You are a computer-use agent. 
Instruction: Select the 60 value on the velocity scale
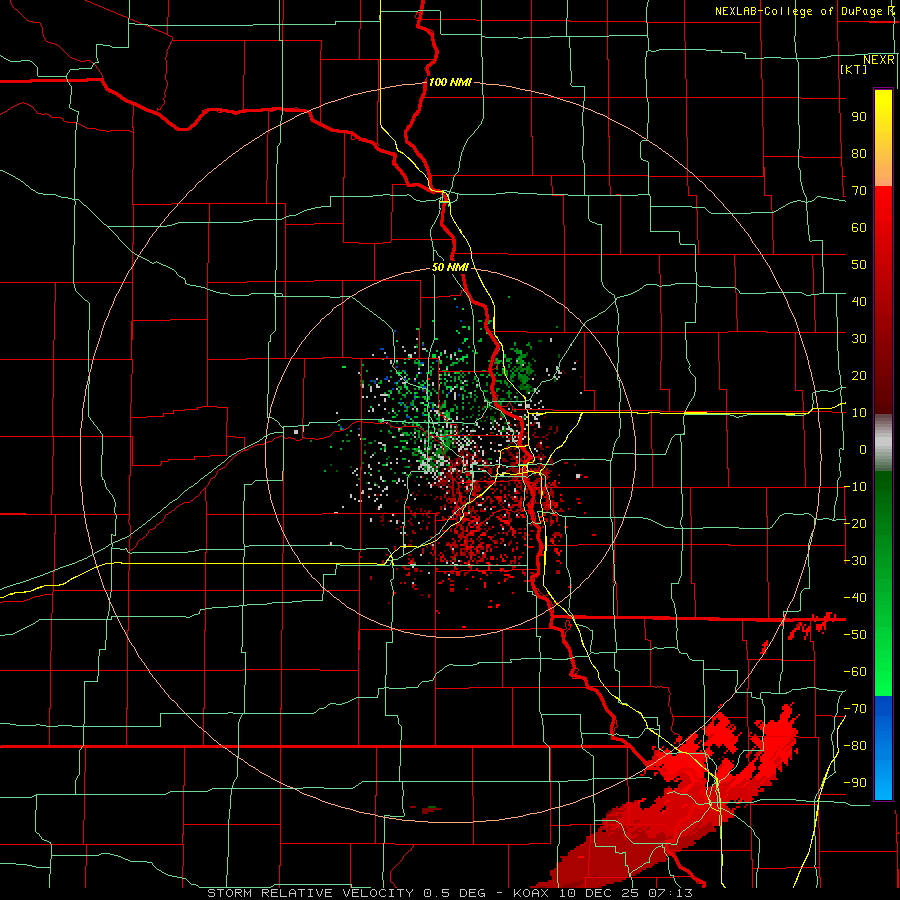point(859,227)
